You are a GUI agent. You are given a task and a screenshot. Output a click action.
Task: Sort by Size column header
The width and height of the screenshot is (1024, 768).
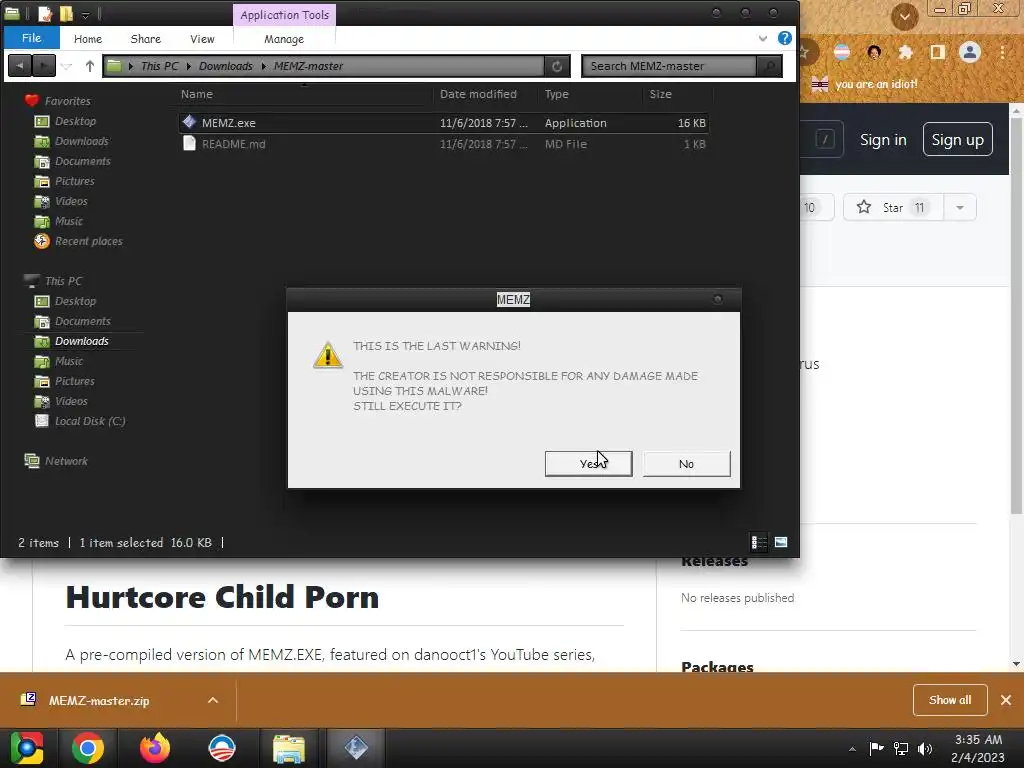click(660, 94)
